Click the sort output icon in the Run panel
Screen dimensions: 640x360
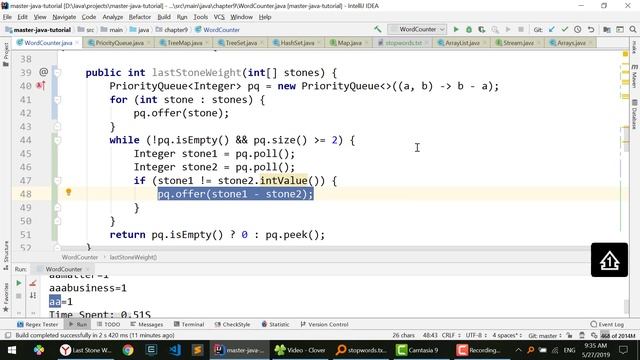click(33, 296)
